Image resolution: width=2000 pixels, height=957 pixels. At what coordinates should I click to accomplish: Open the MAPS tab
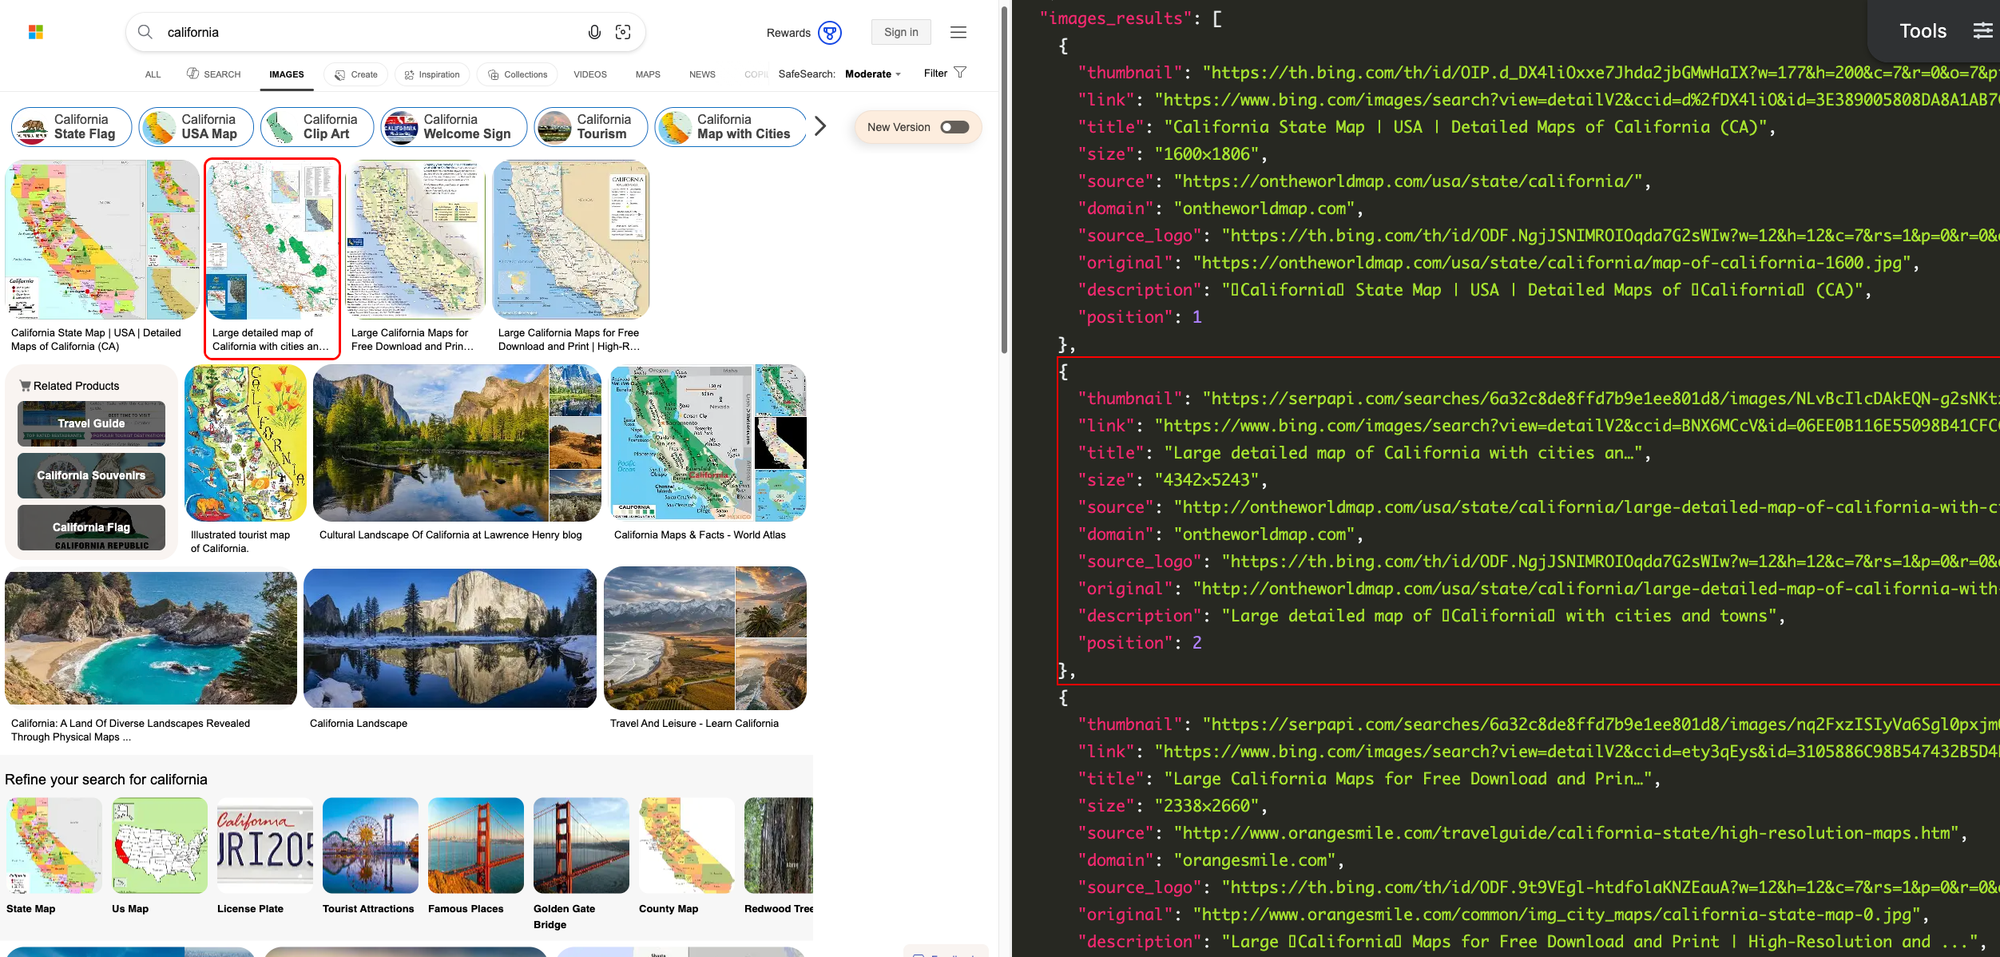click(648, 74)
